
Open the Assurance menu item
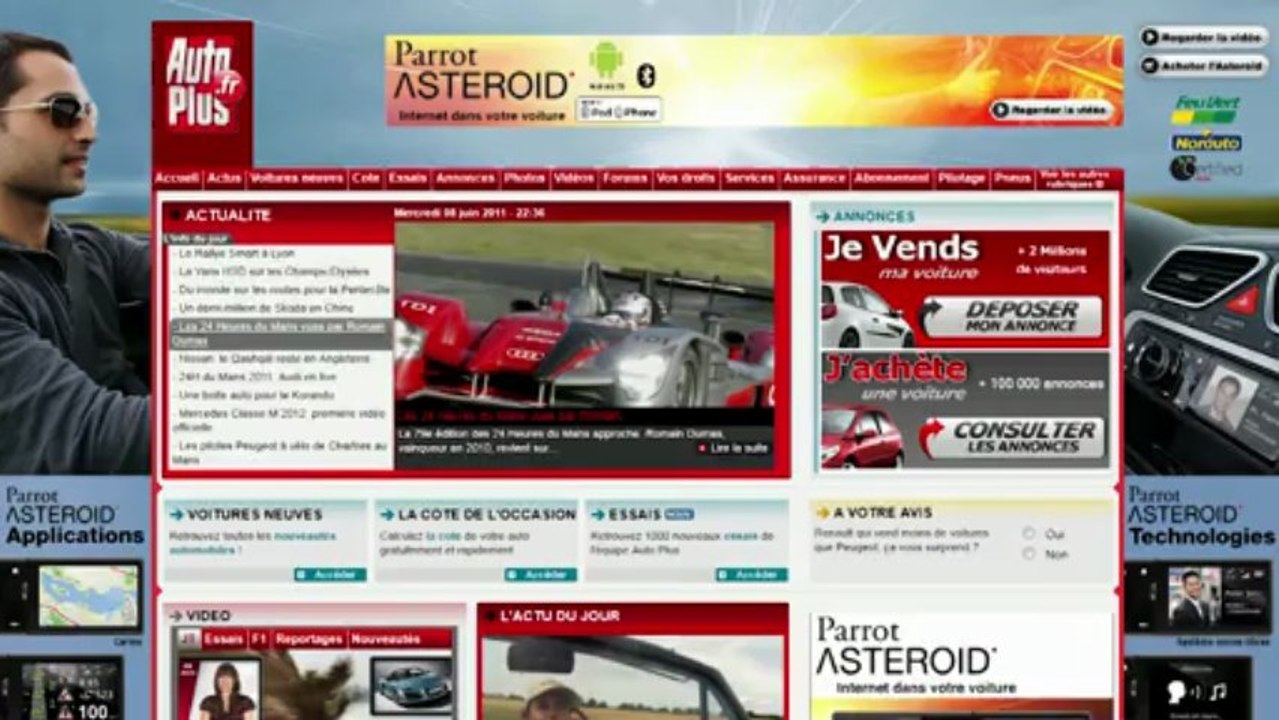[815, 178]
